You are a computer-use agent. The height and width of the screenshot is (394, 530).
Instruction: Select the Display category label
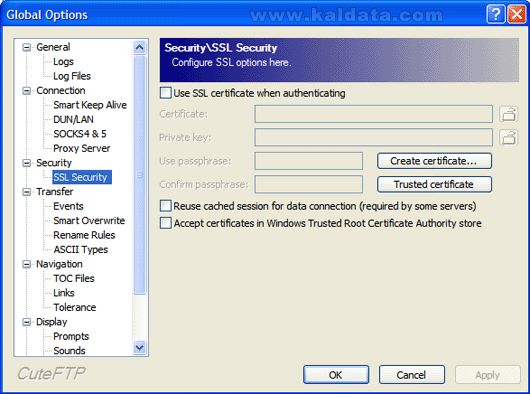(52, 322)
